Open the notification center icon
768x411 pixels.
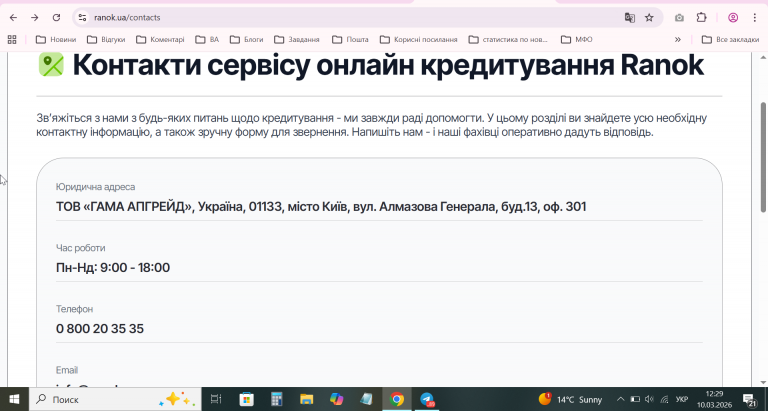click(749, 399)
